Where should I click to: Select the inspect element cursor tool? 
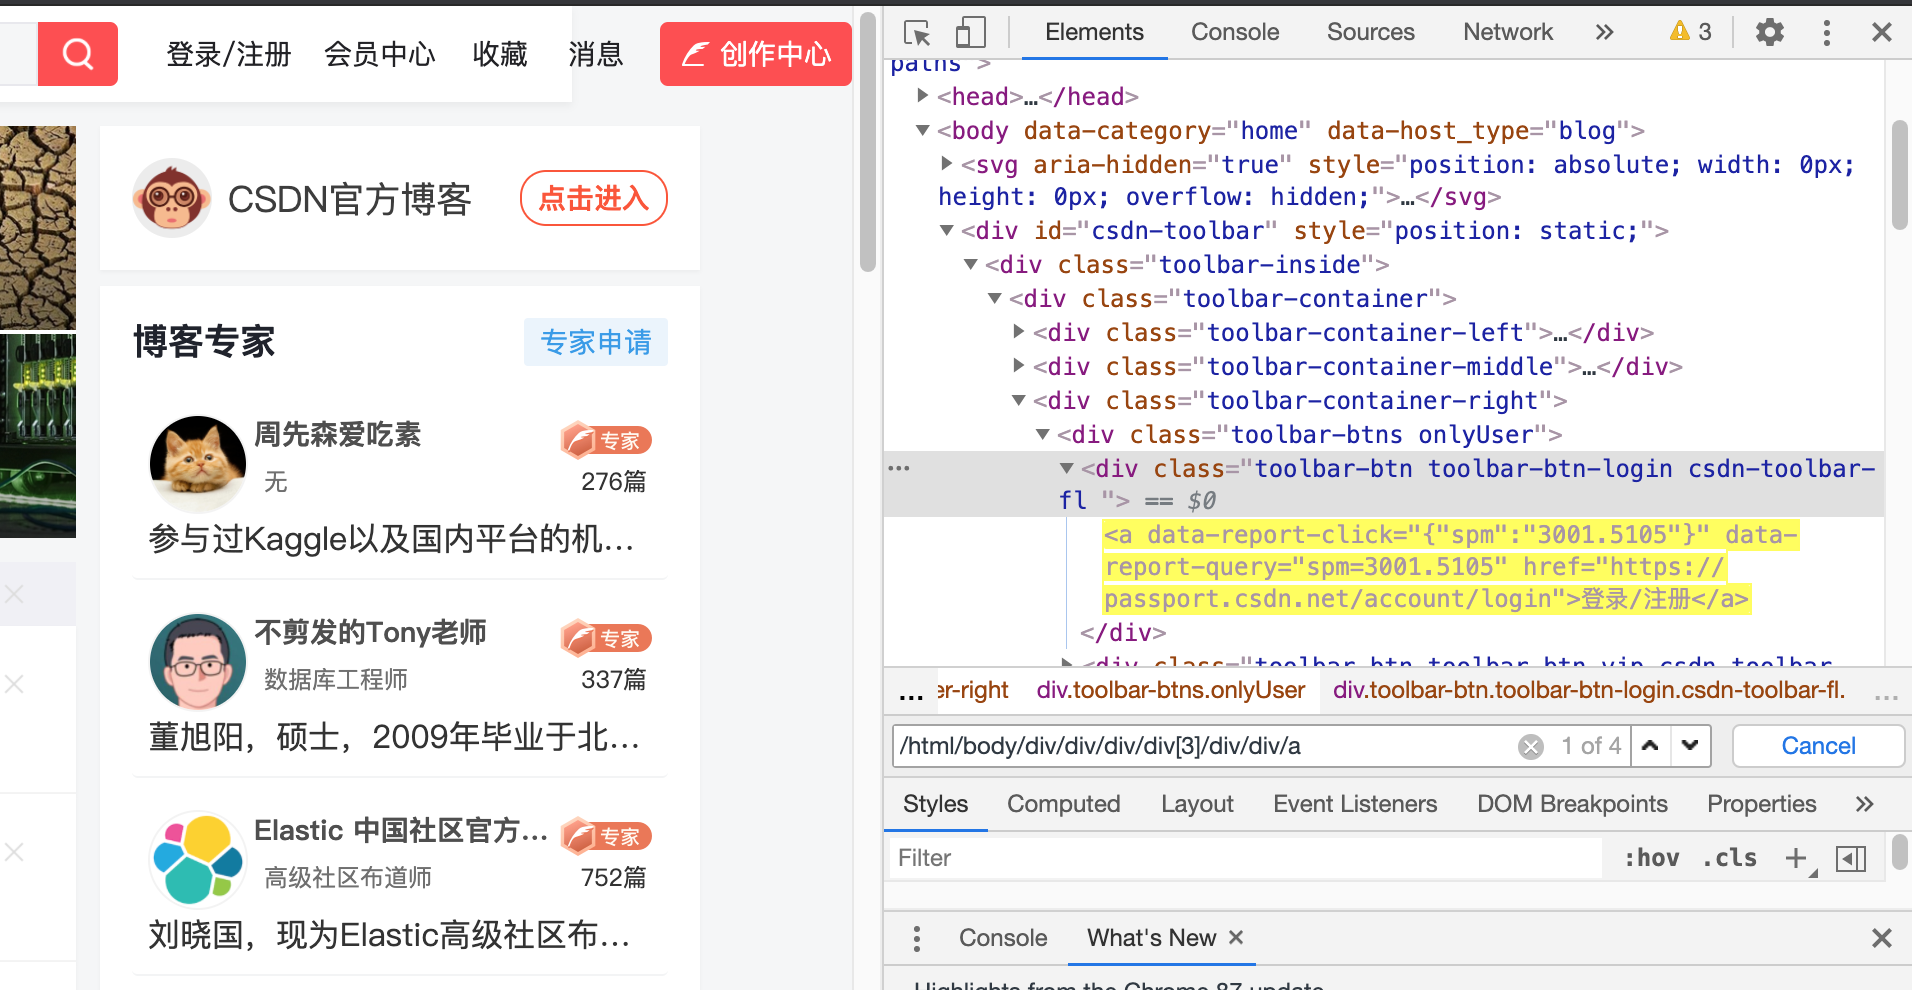(916, 32)
